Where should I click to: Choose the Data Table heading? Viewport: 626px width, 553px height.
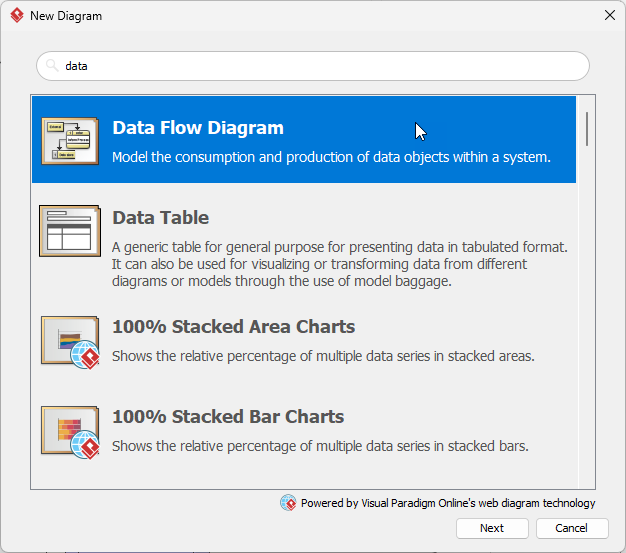coord(161,217)
